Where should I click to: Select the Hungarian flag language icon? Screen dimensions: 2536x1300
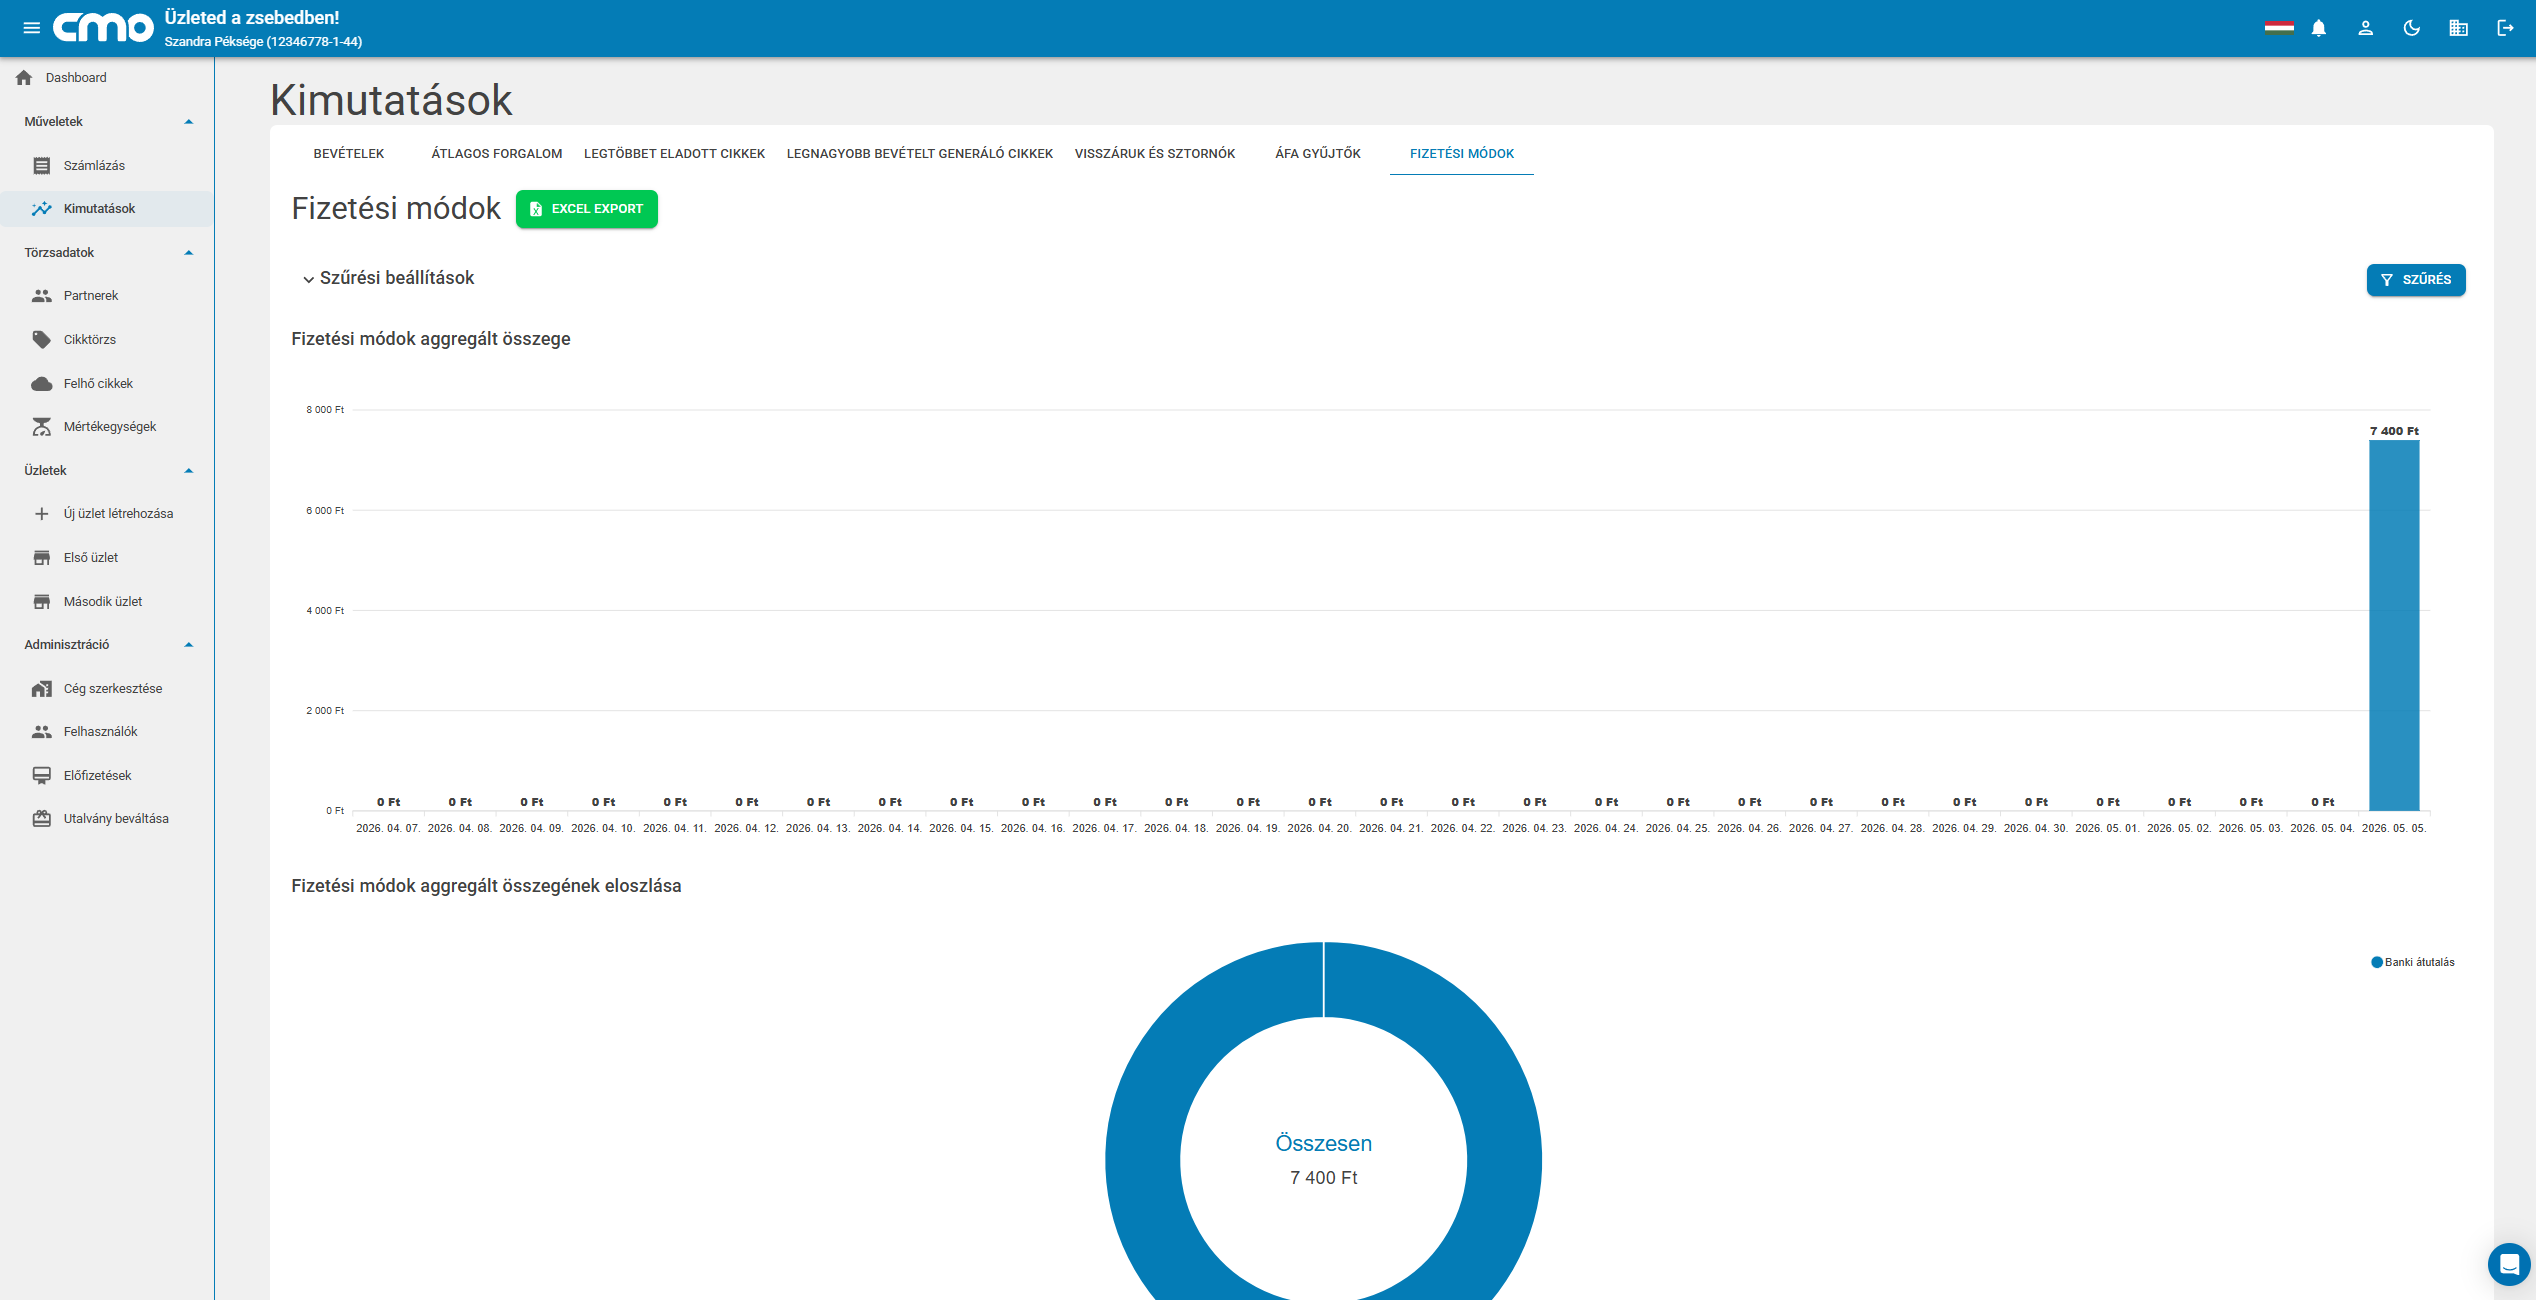point(2279,28)
